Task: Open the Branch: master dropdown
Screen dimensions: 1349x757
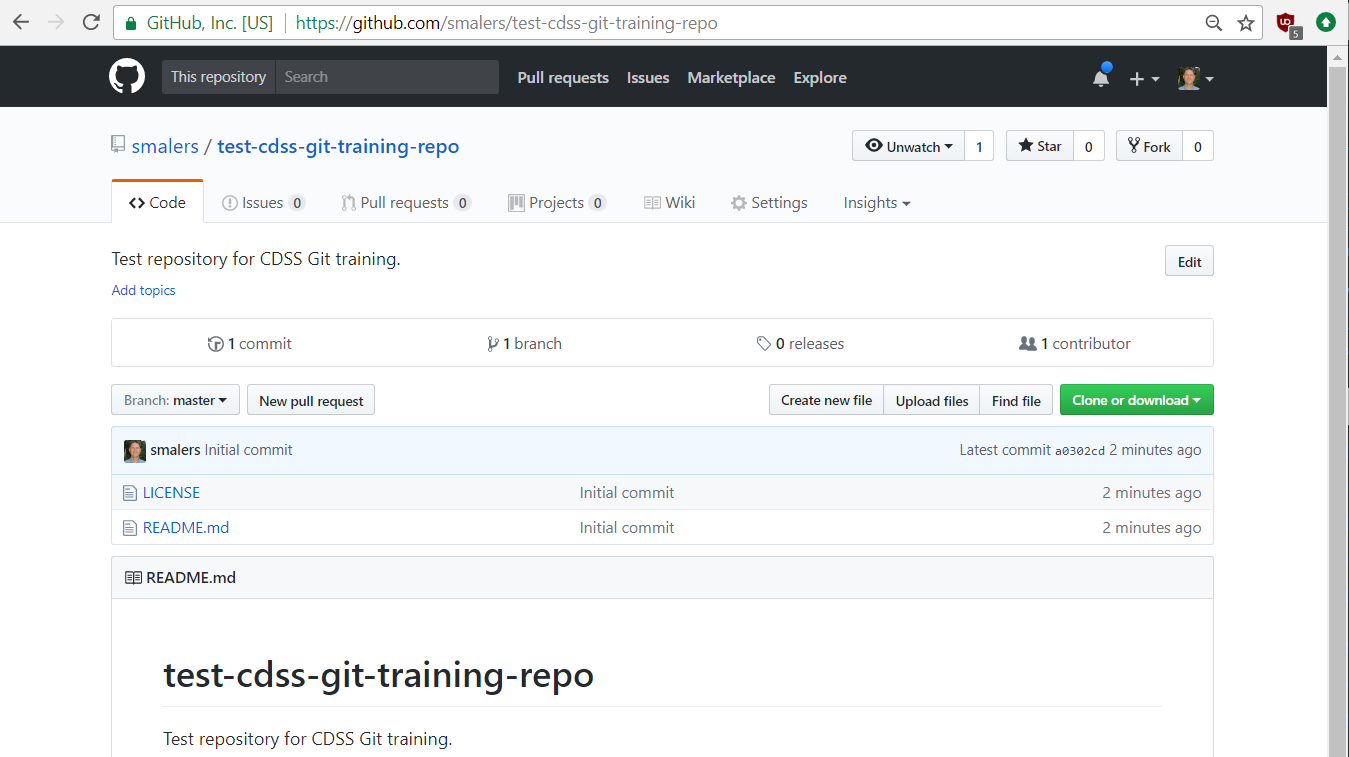Action: click(175, 400)
